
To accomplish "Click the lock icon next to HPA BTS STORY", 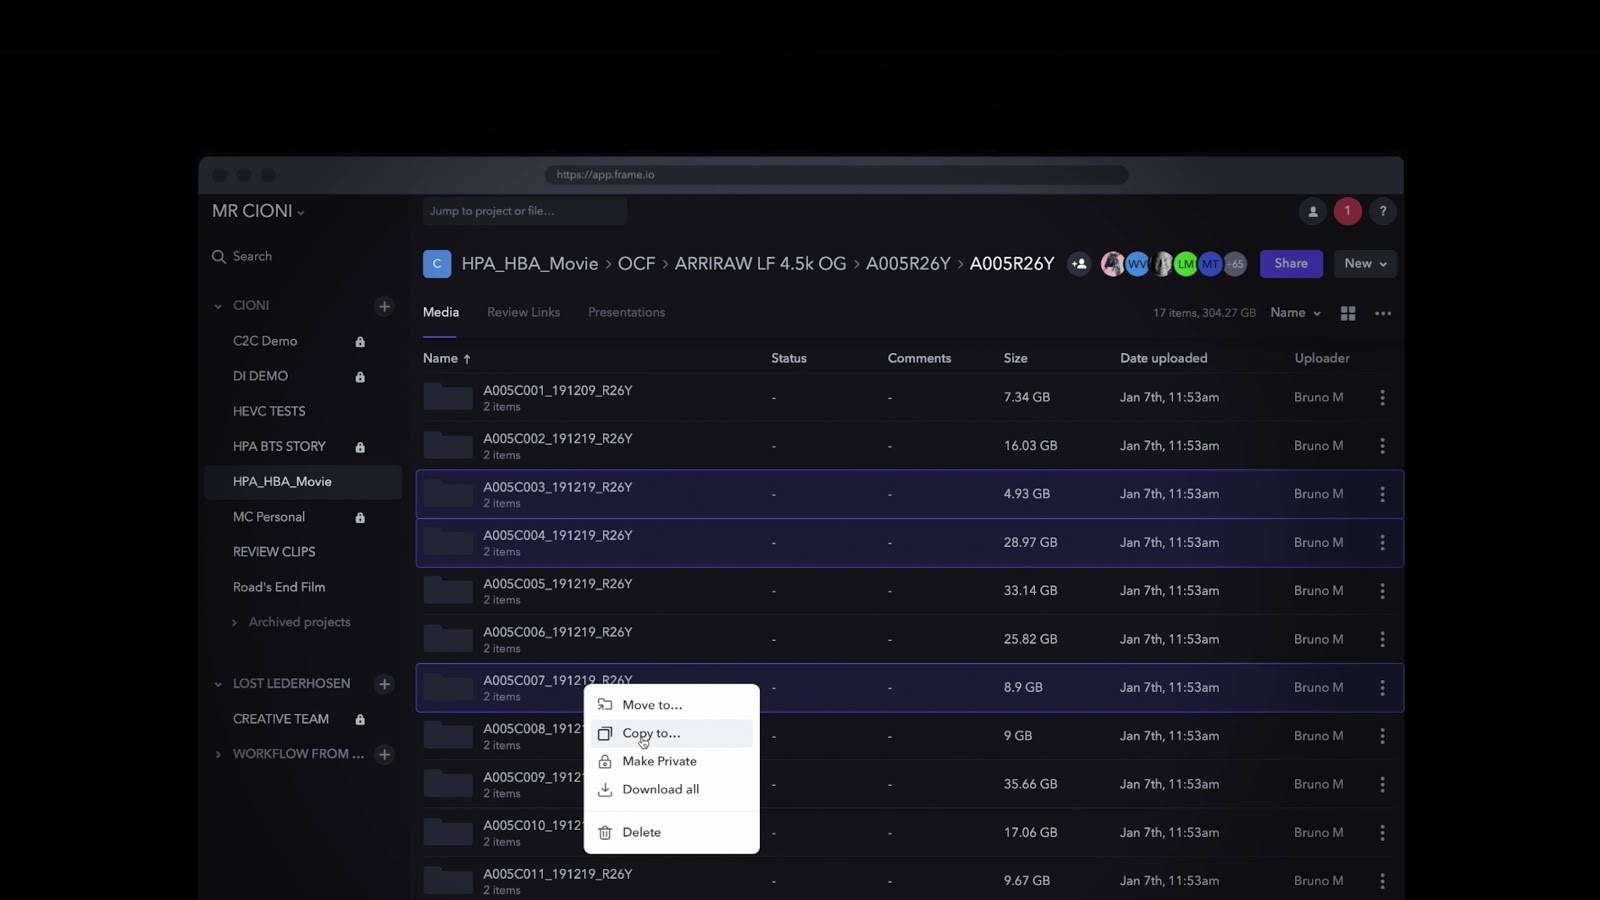I will tap(360, 447).
